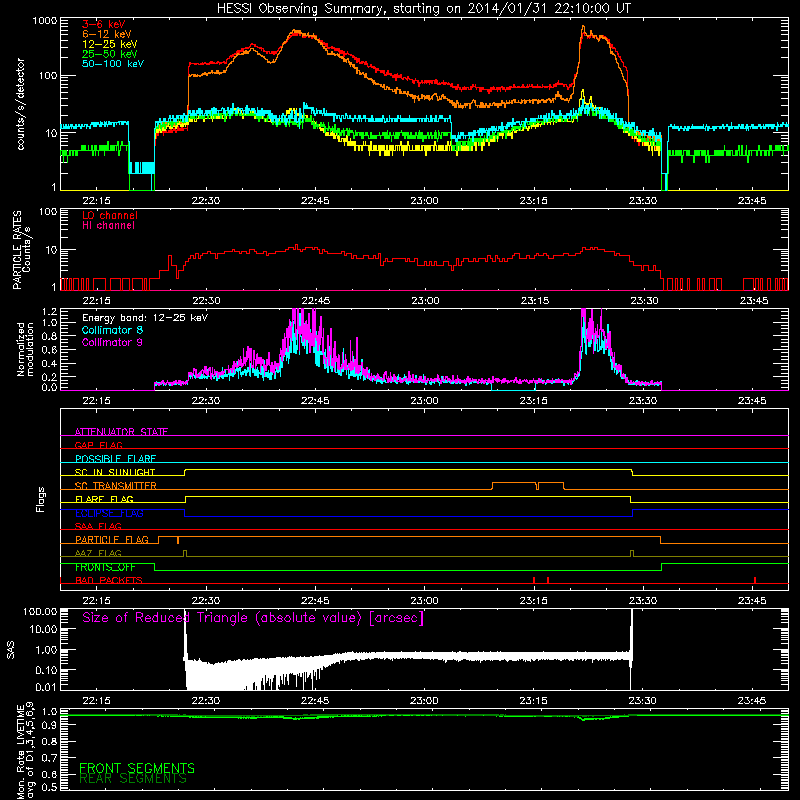The image size is (800, 800).
Task: Click the Flags axis label
Action: (x=41, y=499)
